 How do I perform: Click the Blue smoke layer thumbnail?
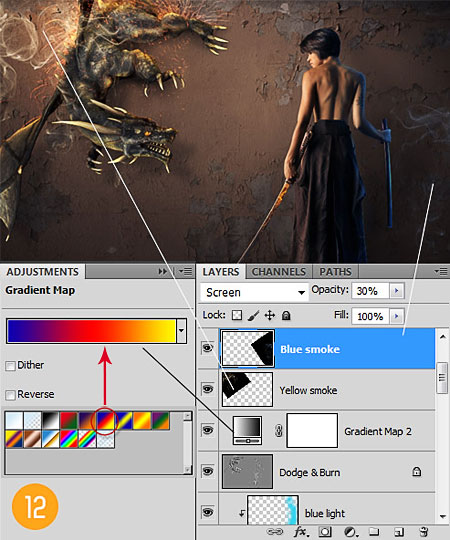coord(248,348)
